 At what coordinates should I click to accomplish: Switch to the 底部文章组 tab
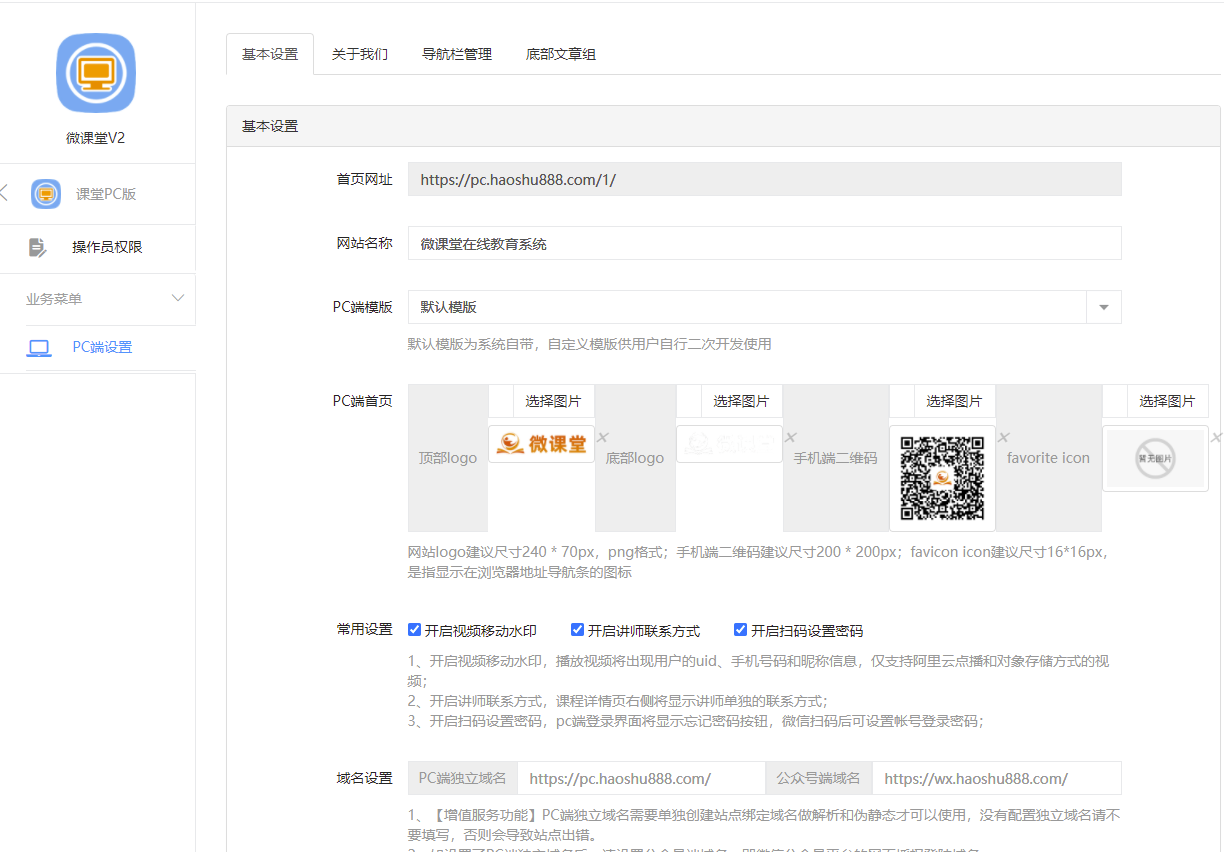(561, 54)
